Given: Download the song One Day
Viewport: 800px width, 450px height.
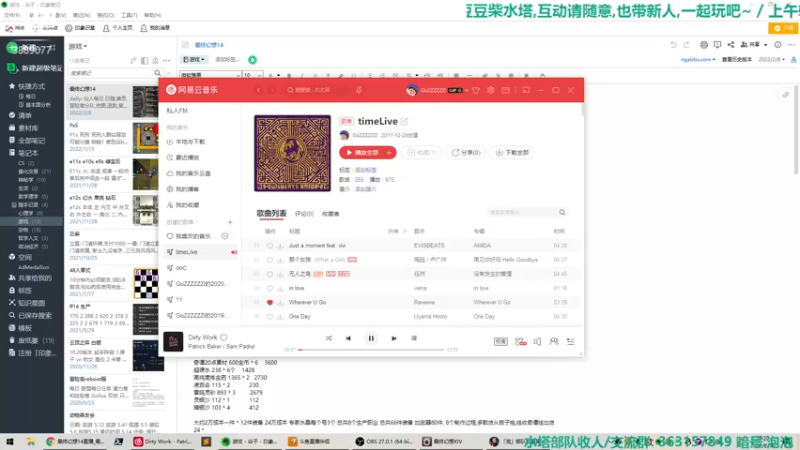Looking at the screenshot, I should tap(280, 317).
